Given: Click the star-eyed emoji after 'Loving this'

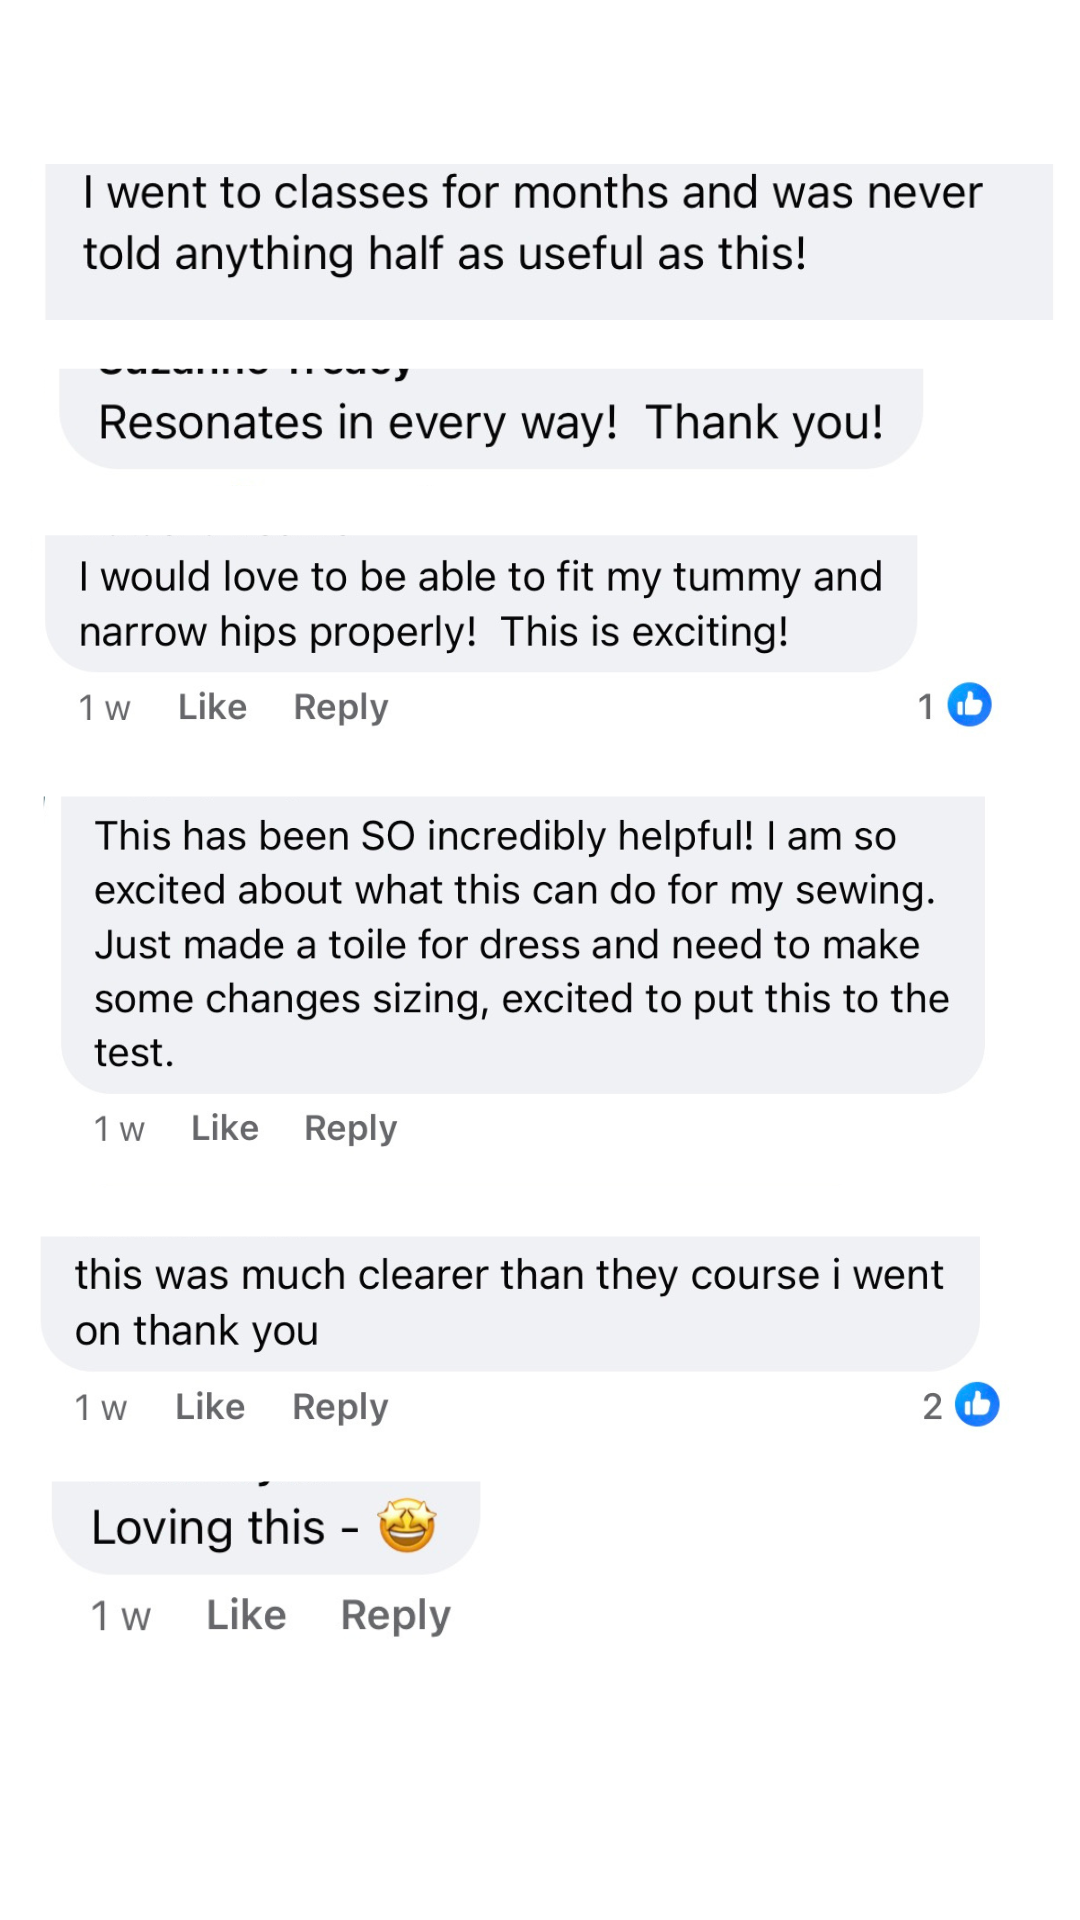Looking at the screenshot, I should tap(407, 1526).
